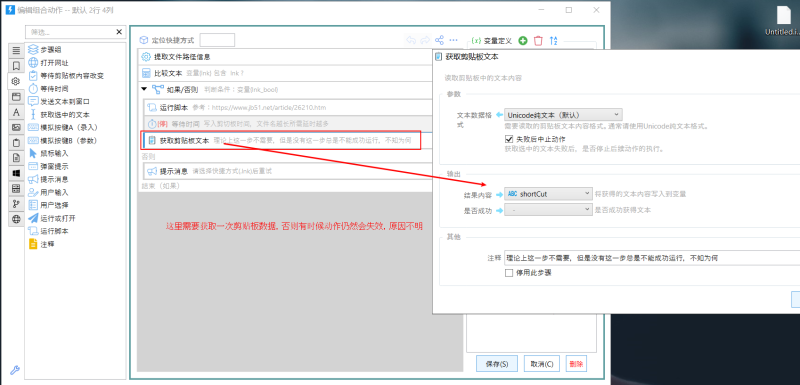
Task: Select the 运行脚本 step inside 如果/否则
Action: coord(288,108)
